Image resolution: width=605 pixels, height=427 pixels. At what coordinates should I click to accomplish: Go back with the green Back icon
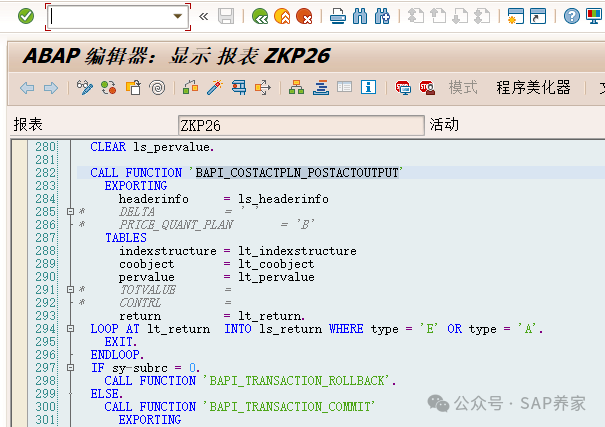point(260,16)
